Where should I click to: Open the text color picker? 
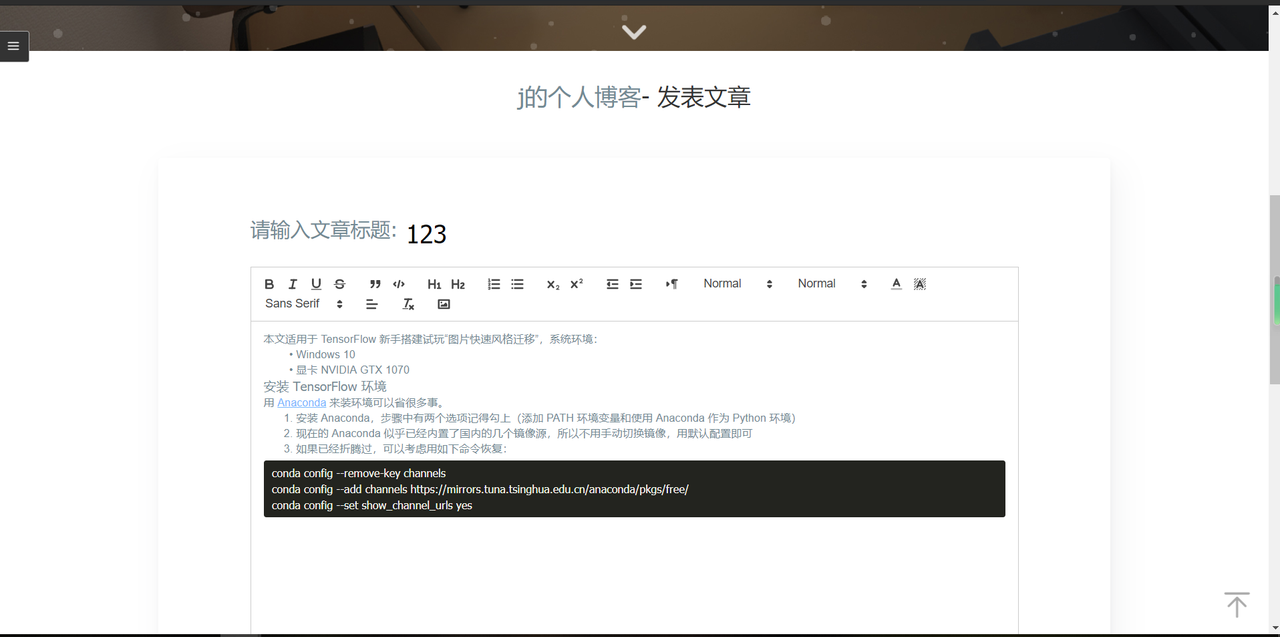(x=896, y=283)
